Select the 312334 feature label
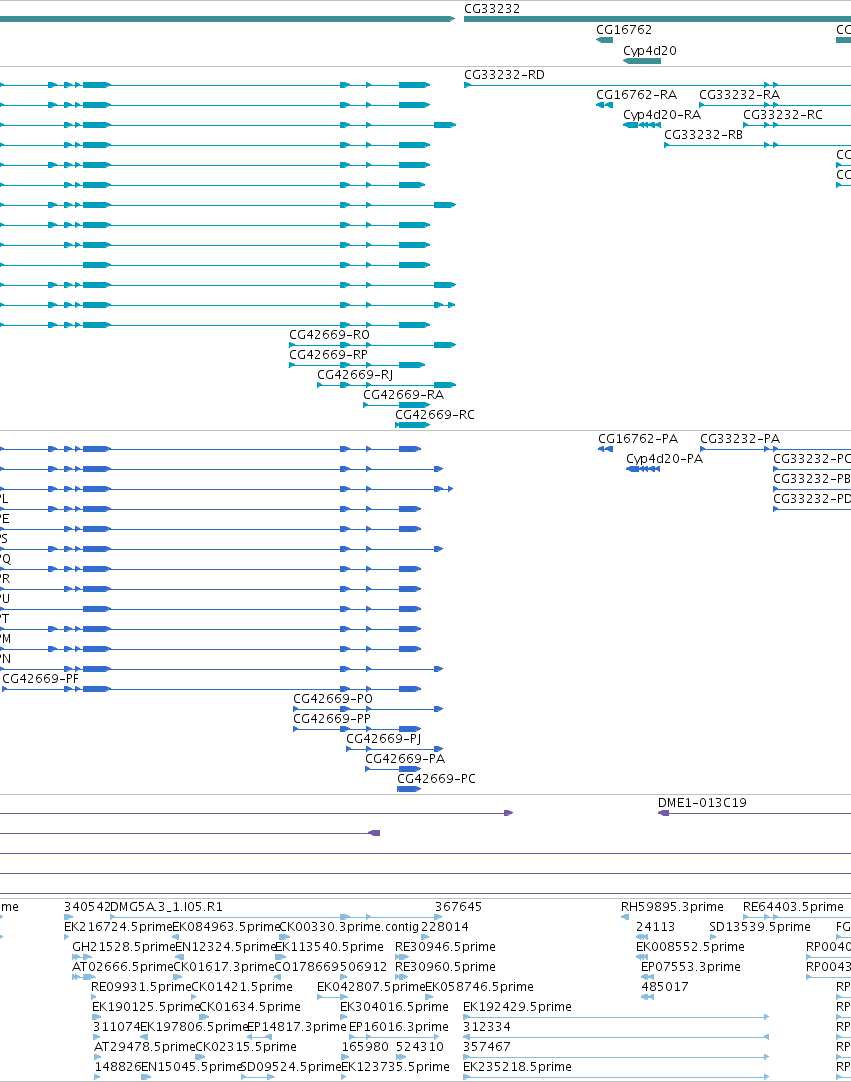 (487, 1027)
